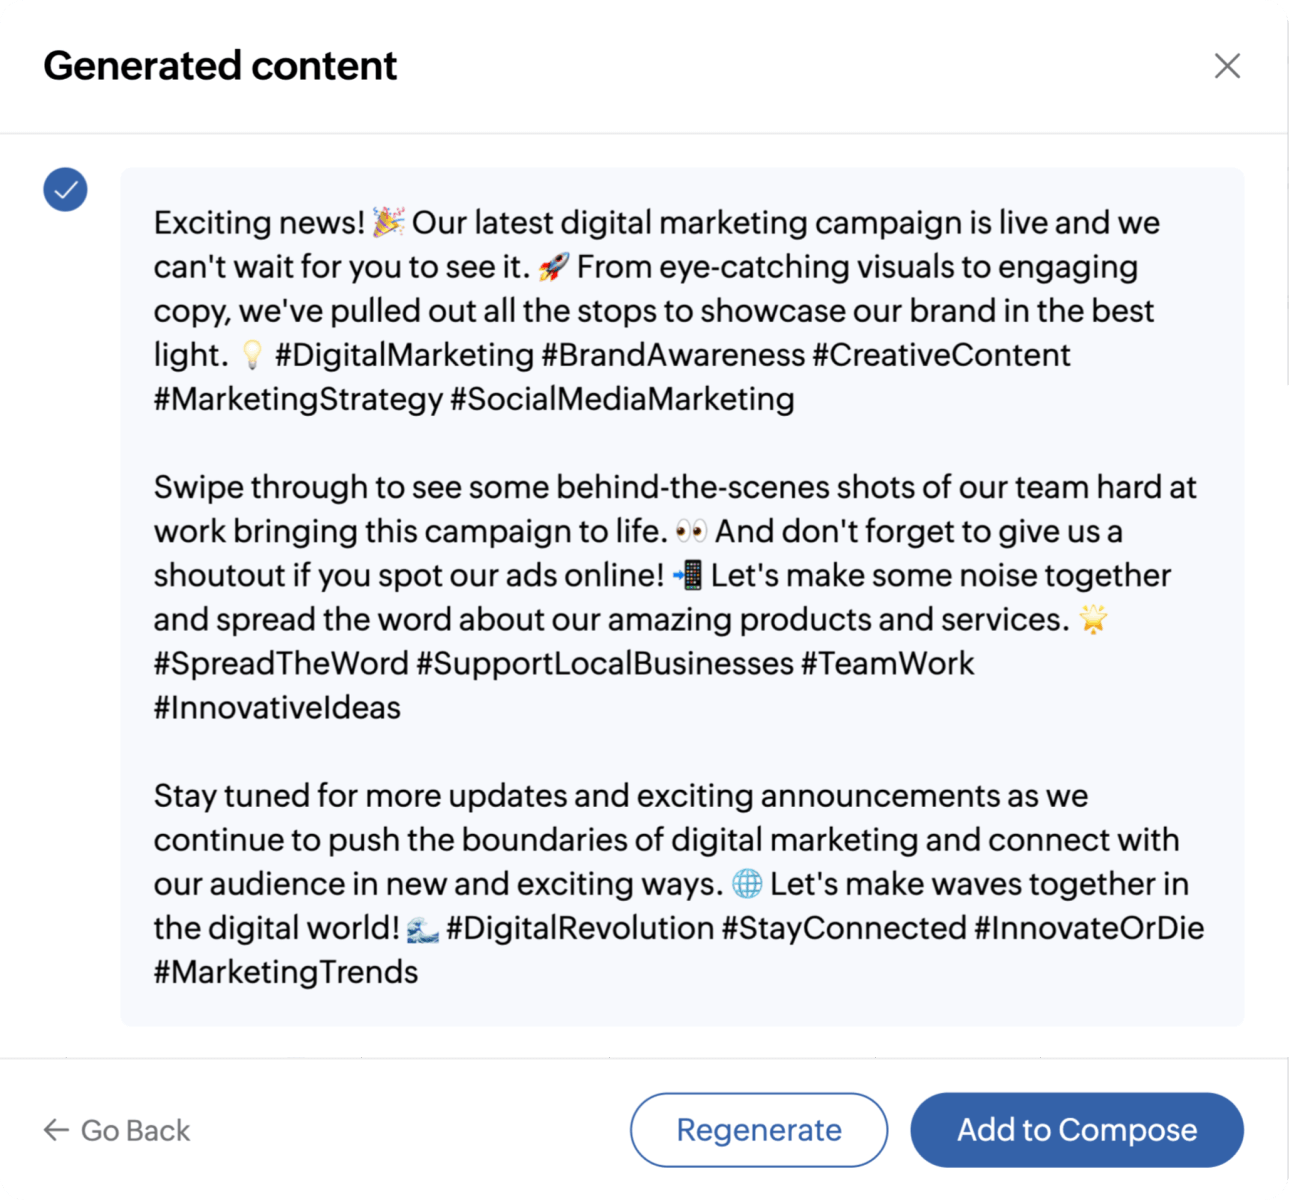Click the scrollbar on the dialog's right edge

[x=1286, y=260]
